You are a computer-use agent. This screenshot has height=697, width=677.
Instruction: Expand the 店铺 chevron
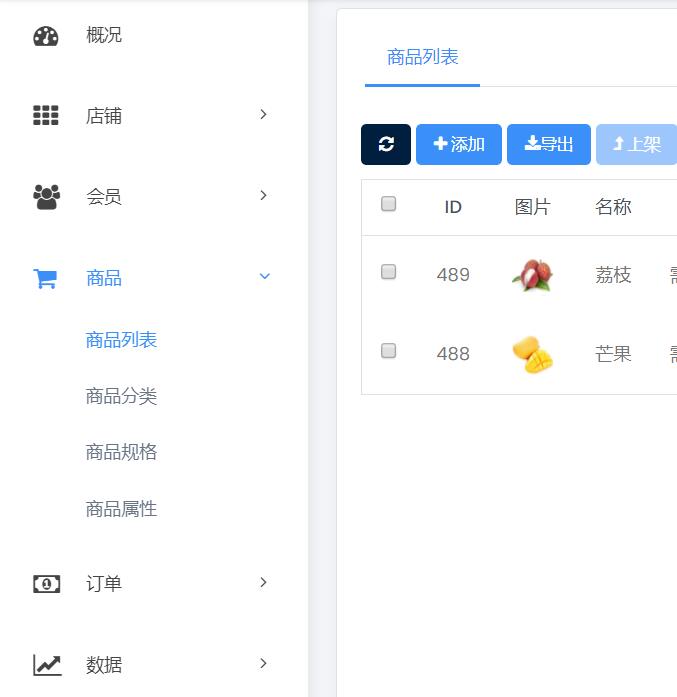[264, 114]
